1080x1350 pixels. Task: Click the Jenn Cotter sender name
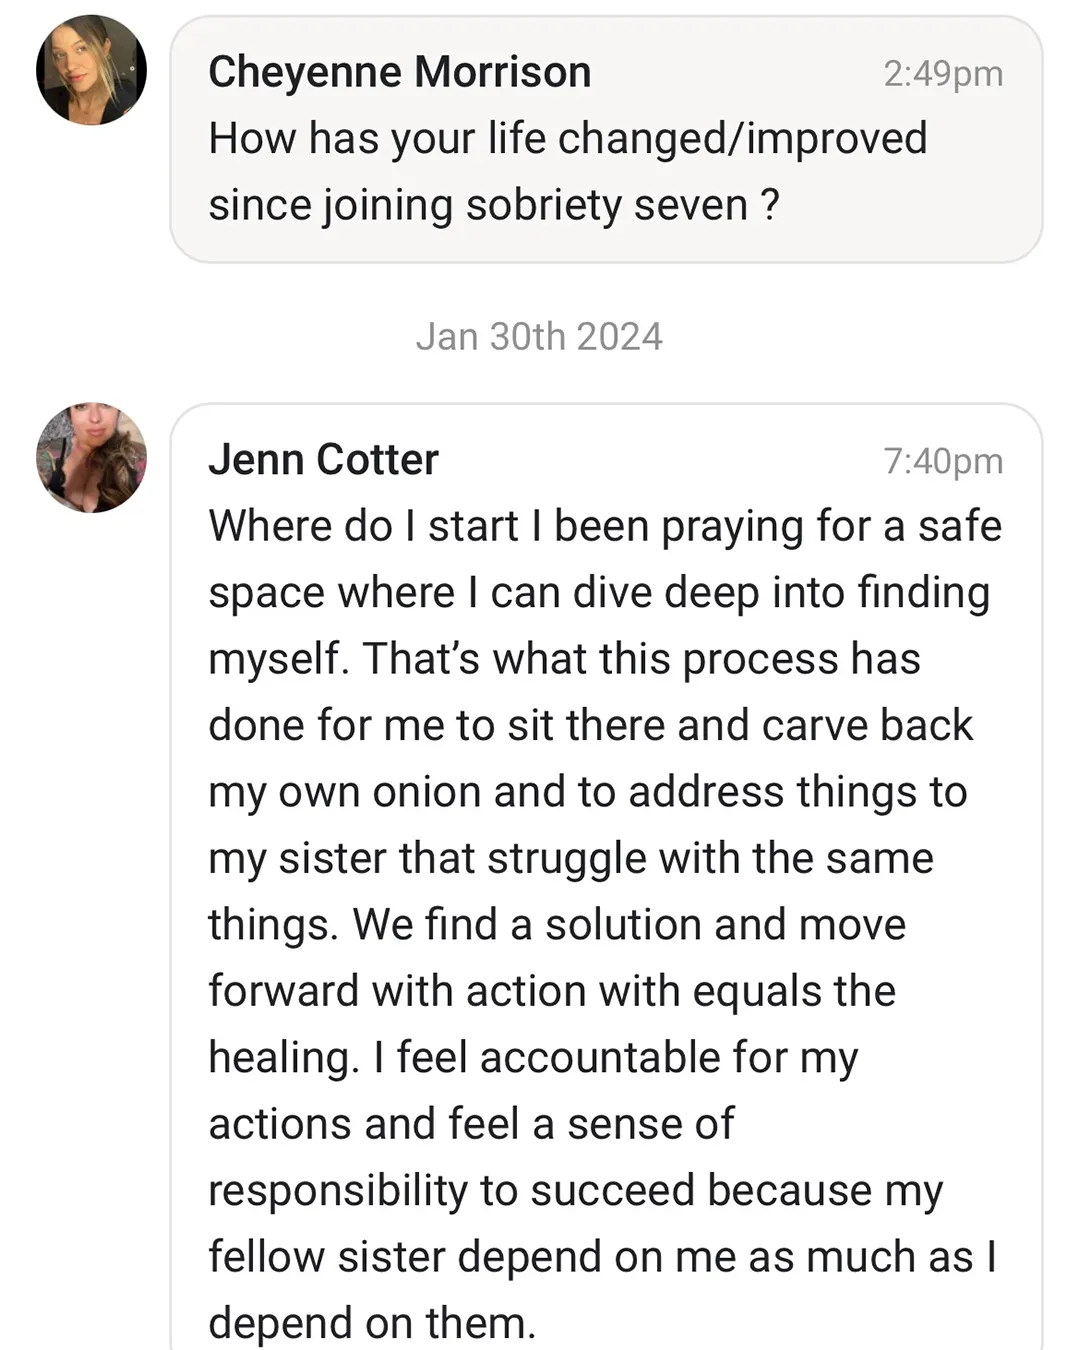pyautogui.click(x=323, y=460)
